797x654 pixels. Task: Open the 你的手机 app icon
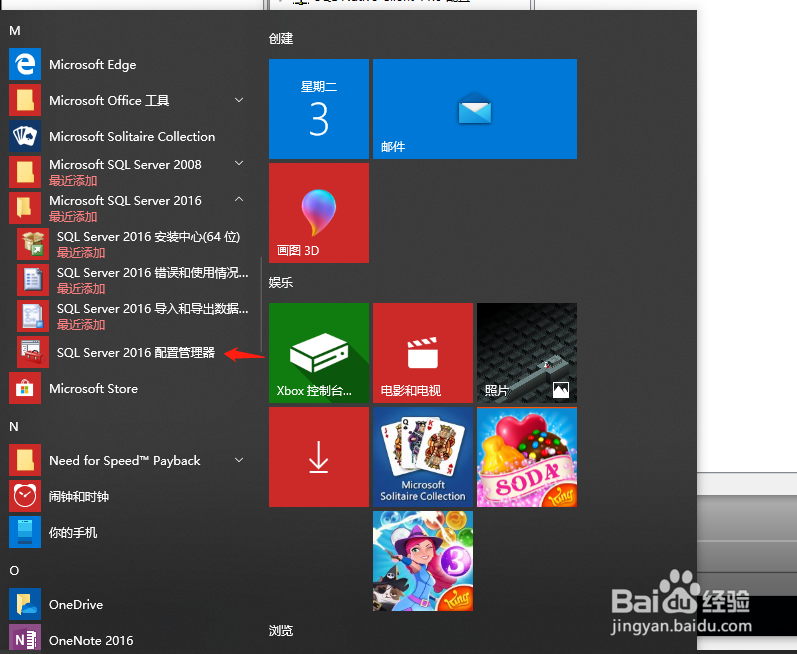[25, 533]
